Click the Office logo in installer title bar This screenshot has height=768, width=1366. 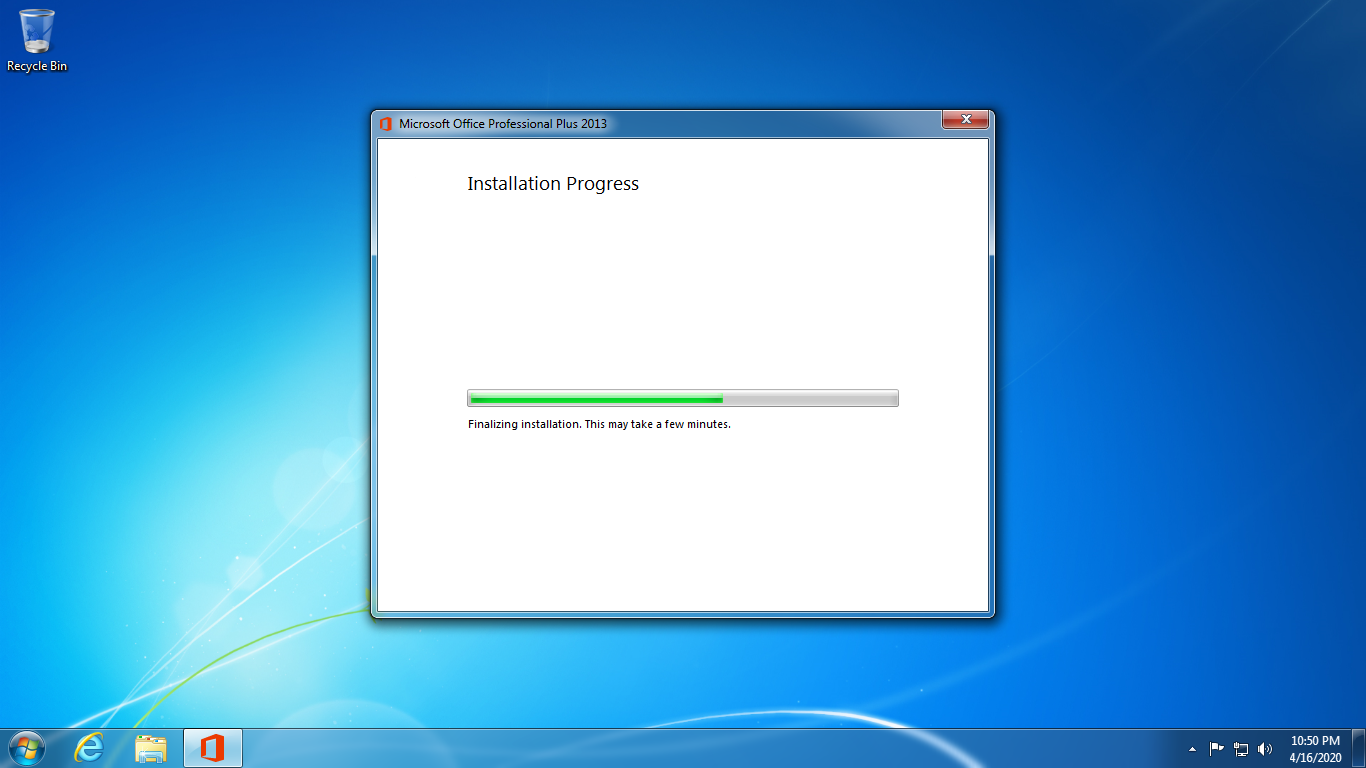click(x=385, y=124)
